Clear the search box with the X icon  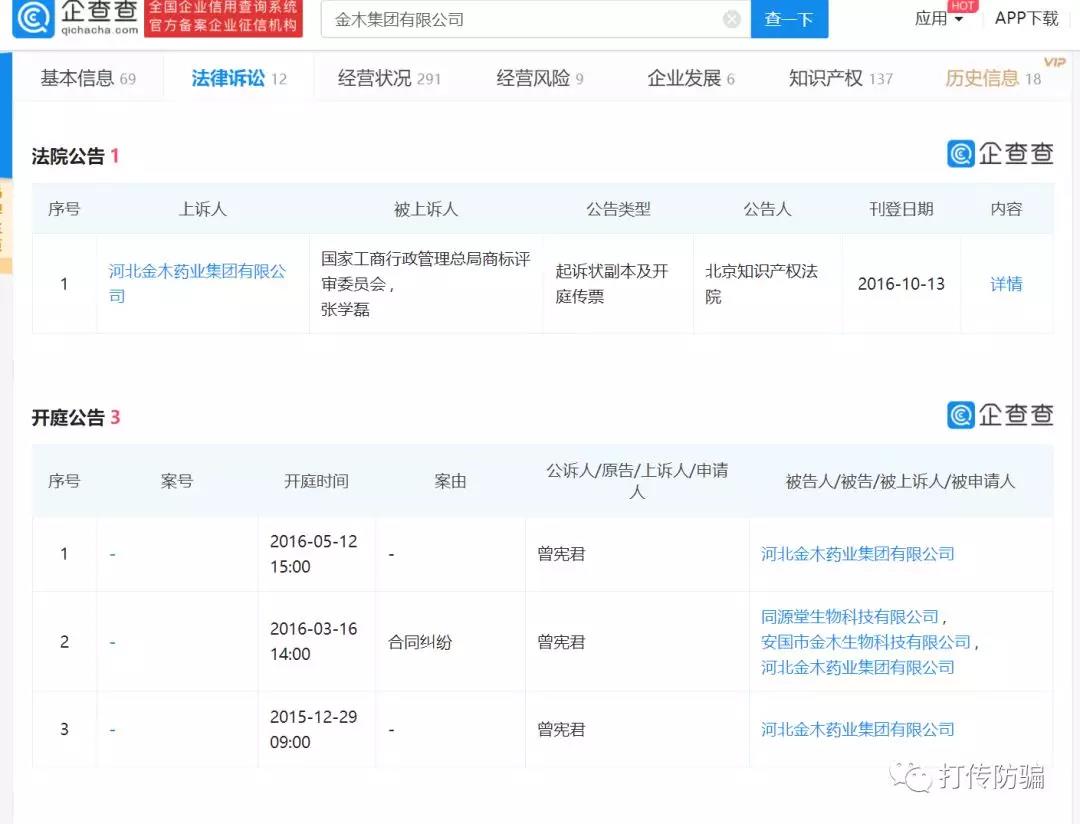pos(732,19)
